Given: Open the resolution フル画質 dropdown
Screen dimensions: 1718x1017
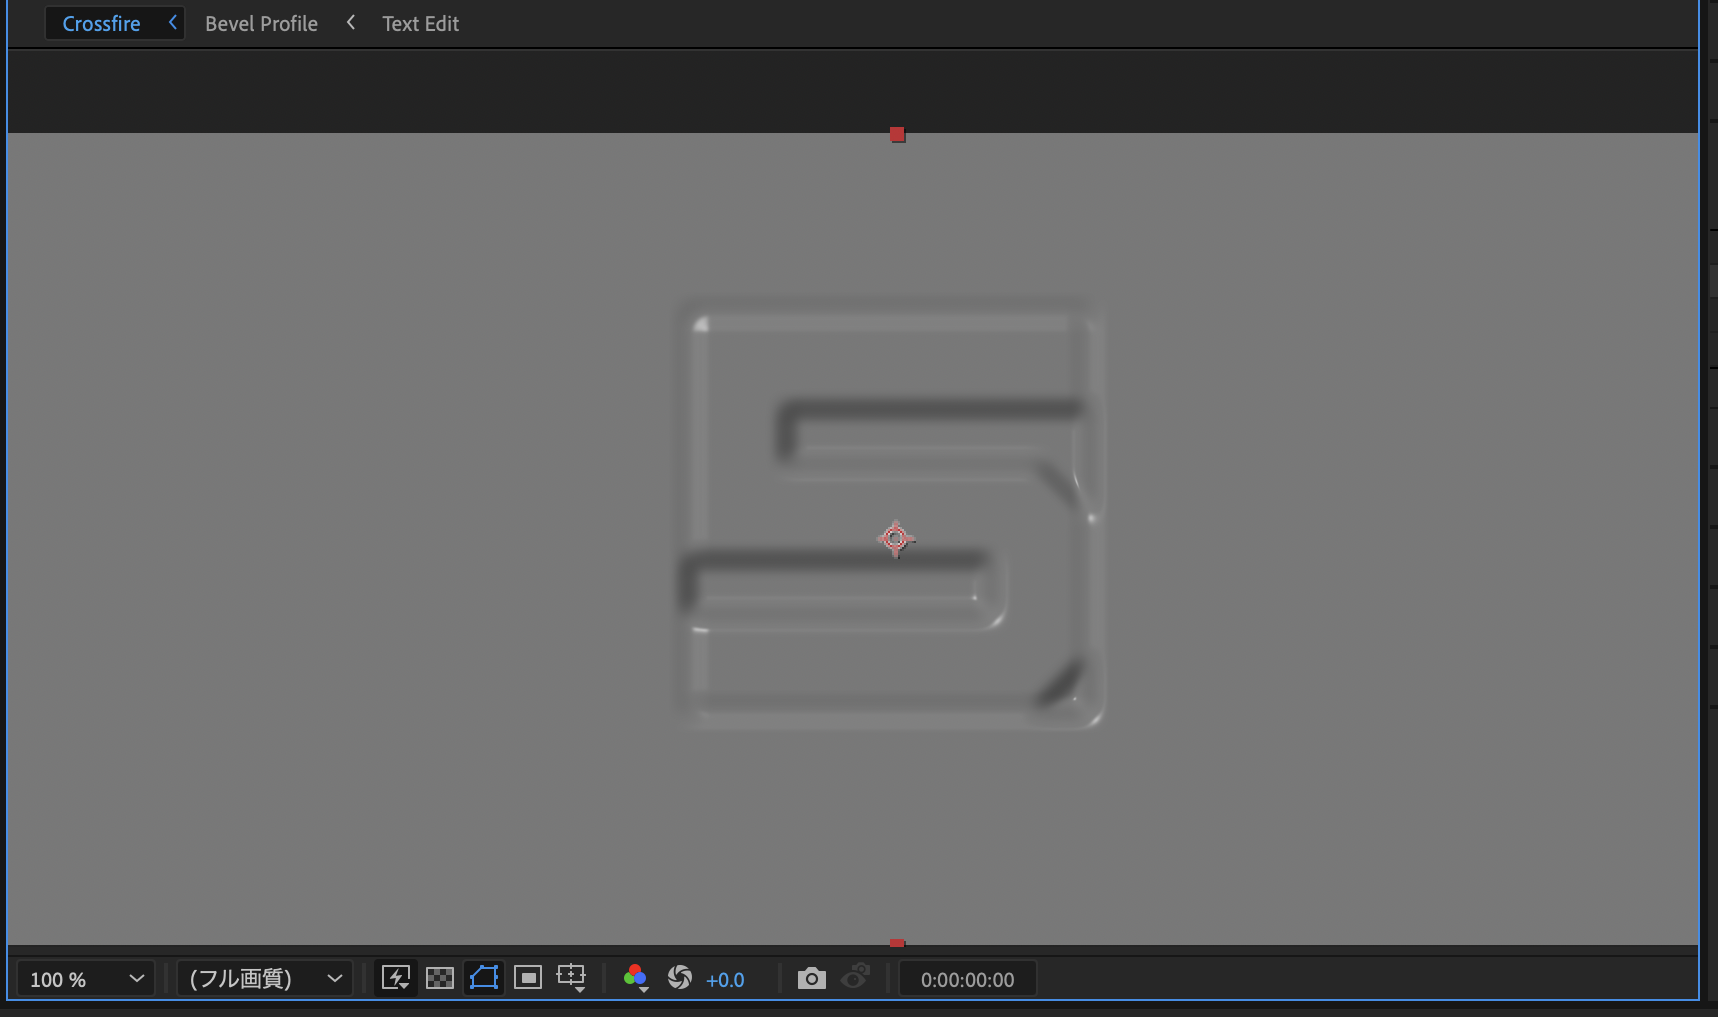Looking at the screenshot, I should [264, 978].
